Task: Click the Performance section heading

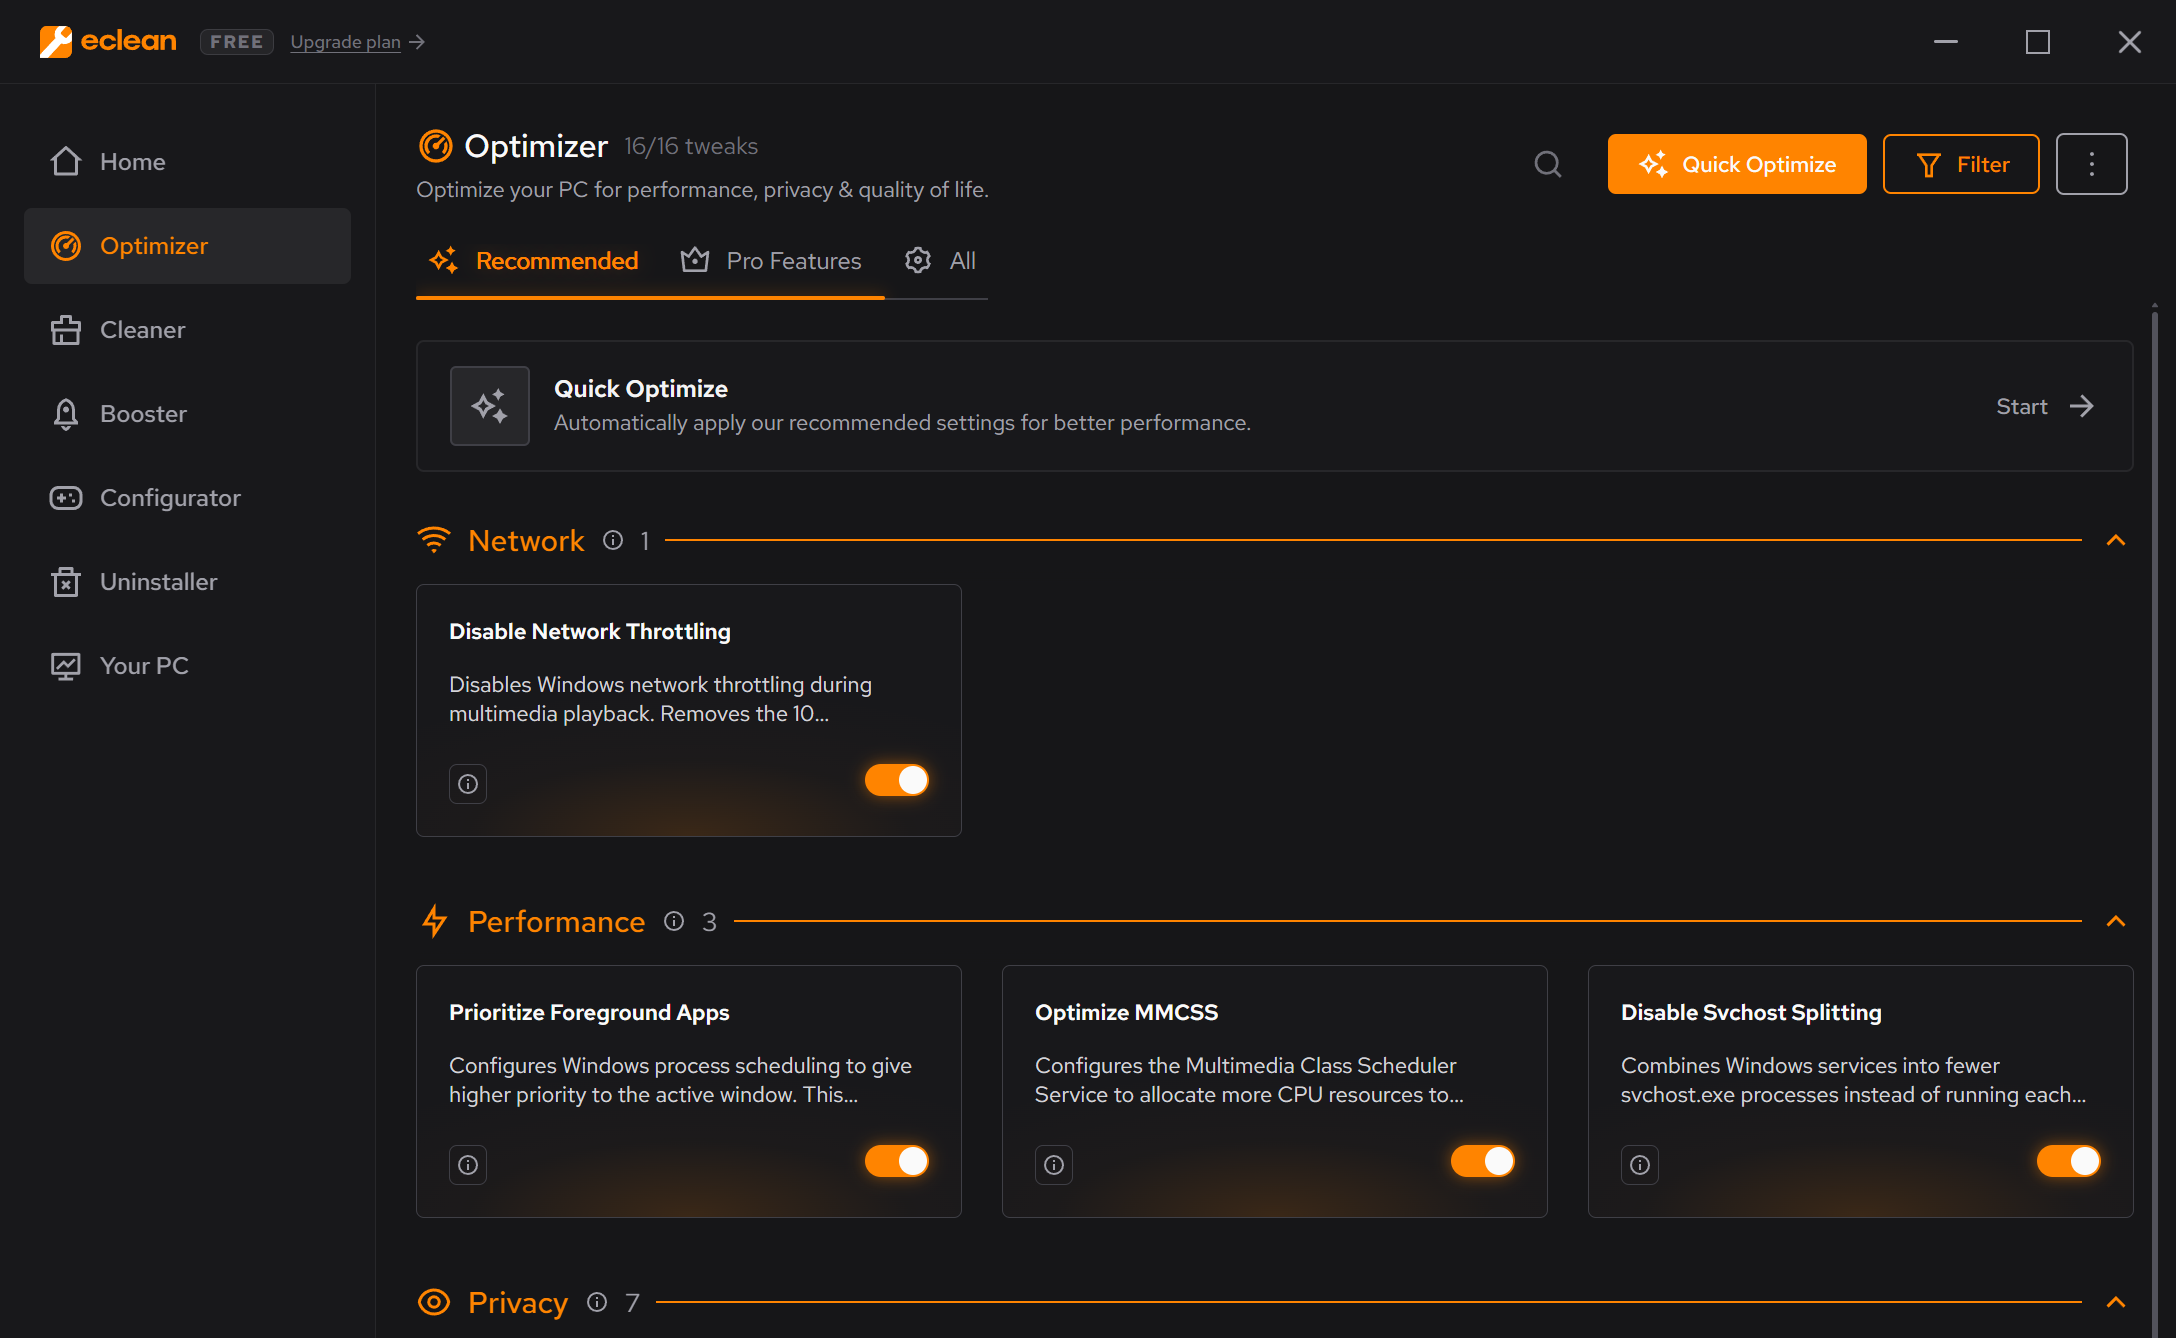Action: coord(556,921)
